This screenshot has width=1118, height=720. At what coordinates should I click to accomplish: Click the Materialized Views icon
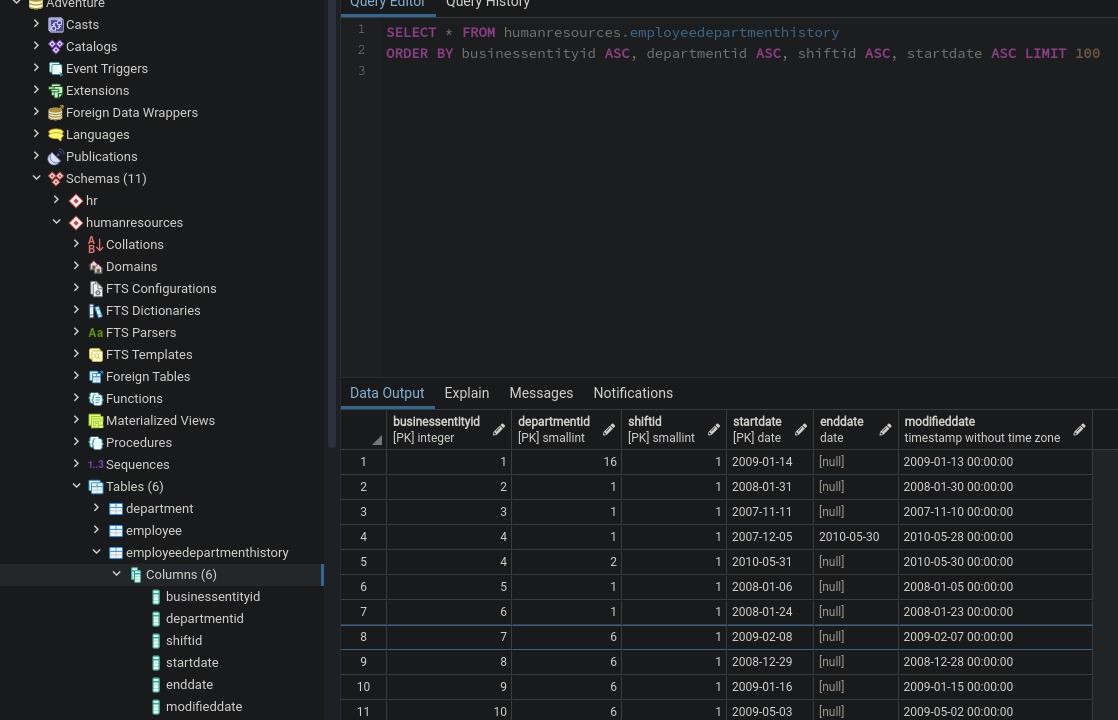96,420
